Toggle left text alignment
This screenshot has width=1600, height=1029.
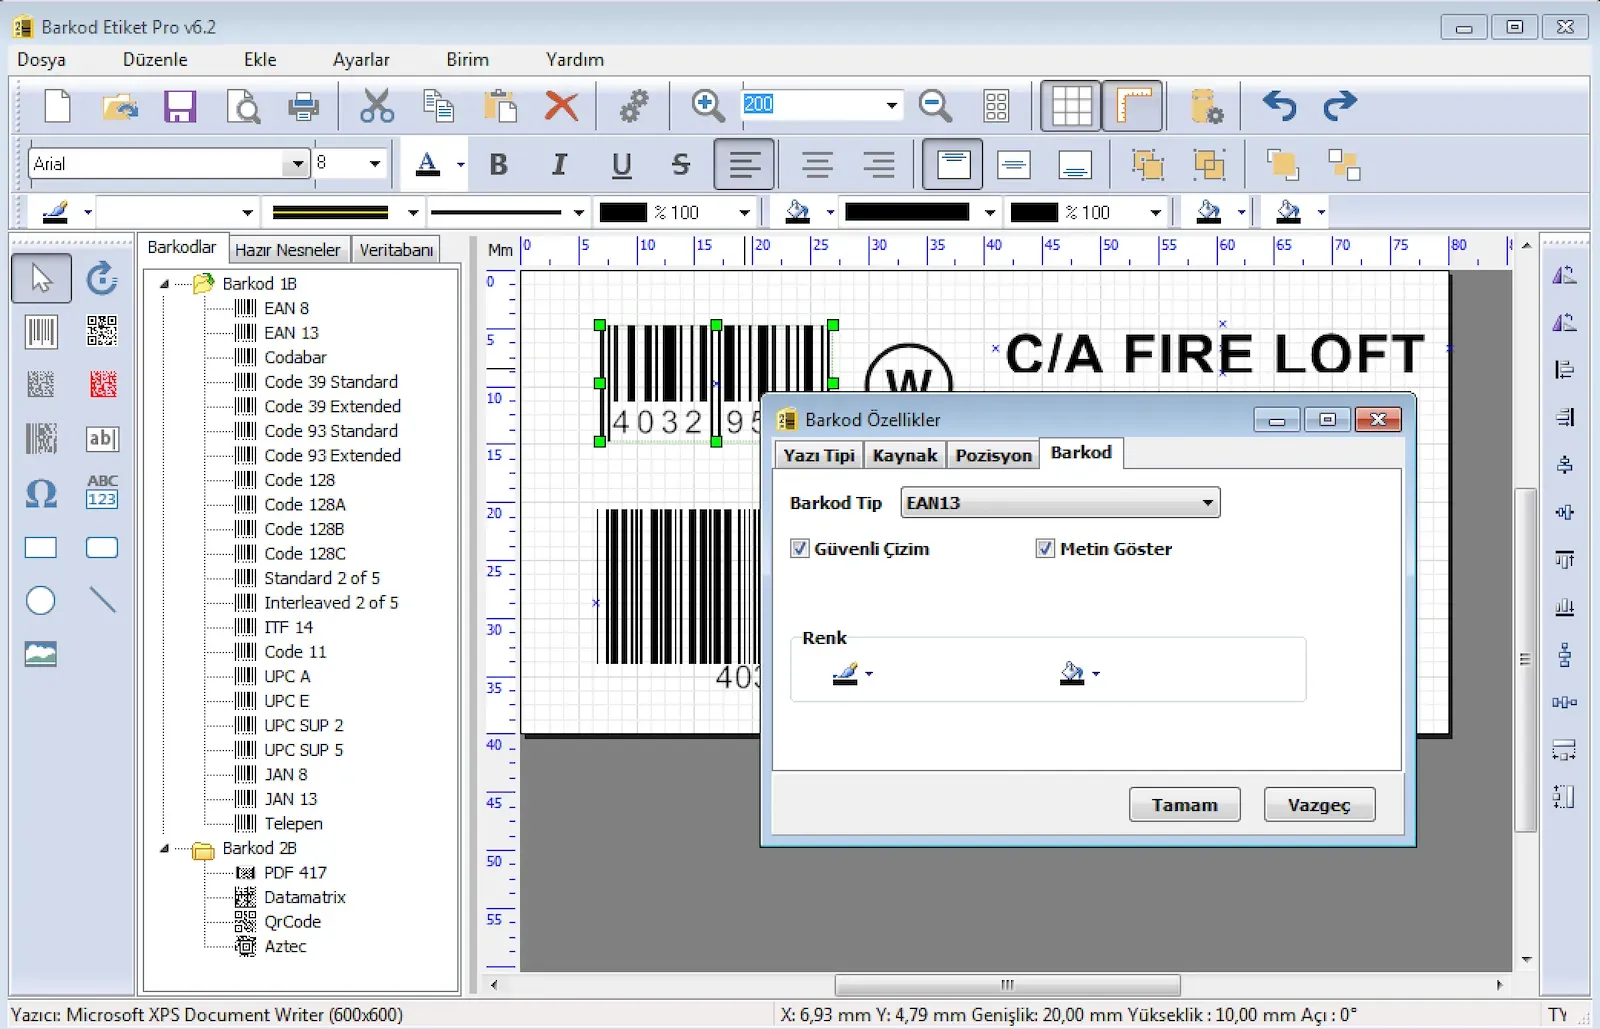point(744,164)
